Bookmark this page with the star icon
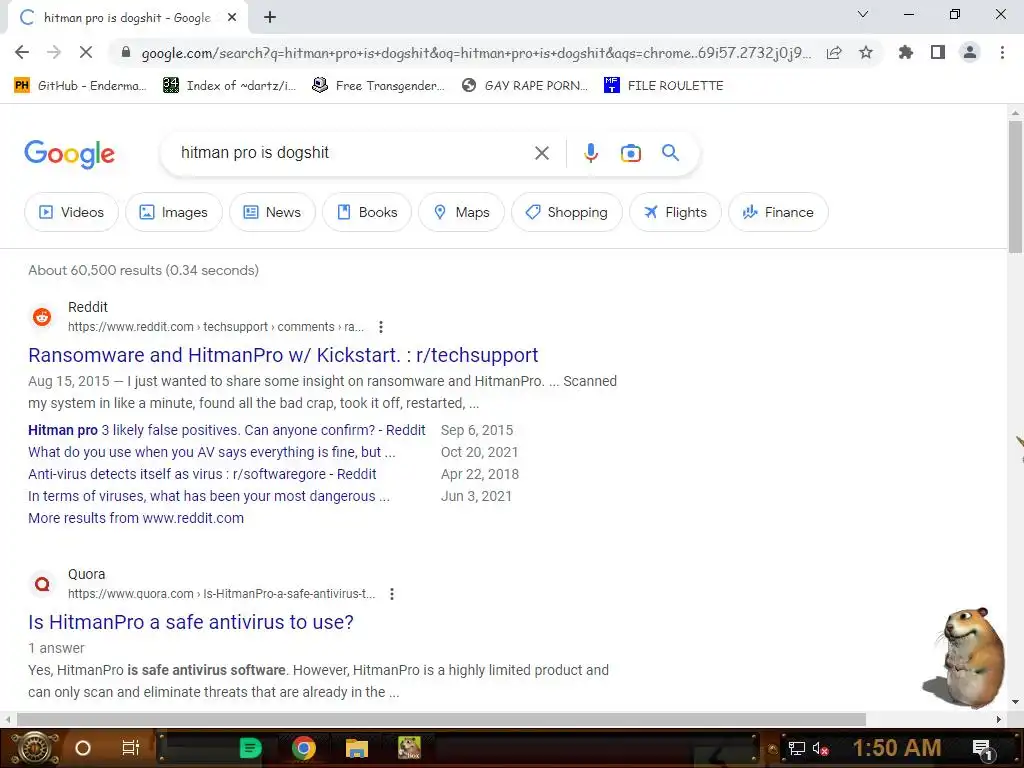This screenshot has width=1024, height=768. click(x=866, y=52)
